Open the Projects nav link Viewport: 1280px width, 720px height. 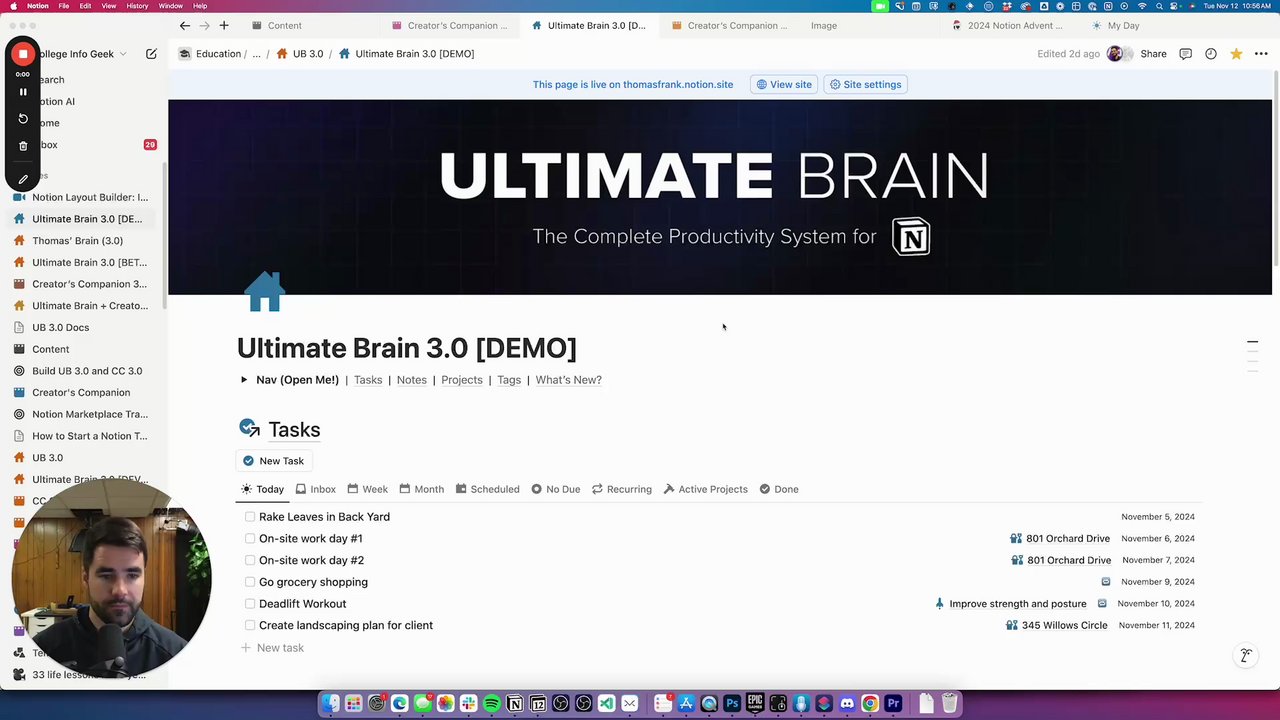(x=462, y=380)
